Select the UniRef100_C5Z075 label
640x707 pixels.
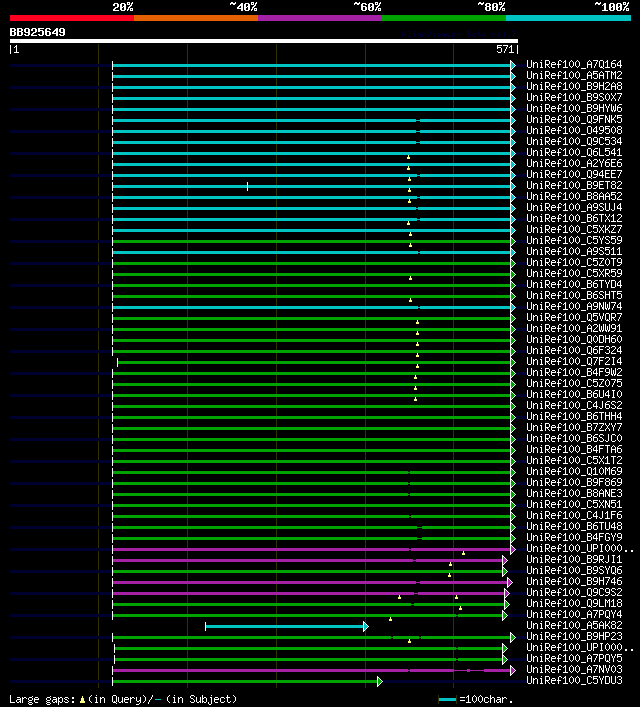pos(574,384)
